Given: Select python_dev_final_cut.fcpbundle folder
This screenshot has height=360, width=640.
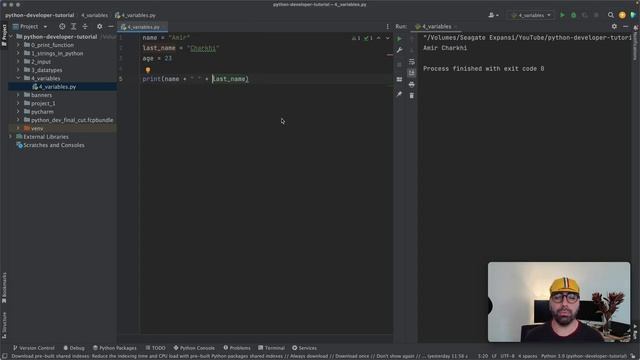Looking at the screenshot, I should coord(72,120).
